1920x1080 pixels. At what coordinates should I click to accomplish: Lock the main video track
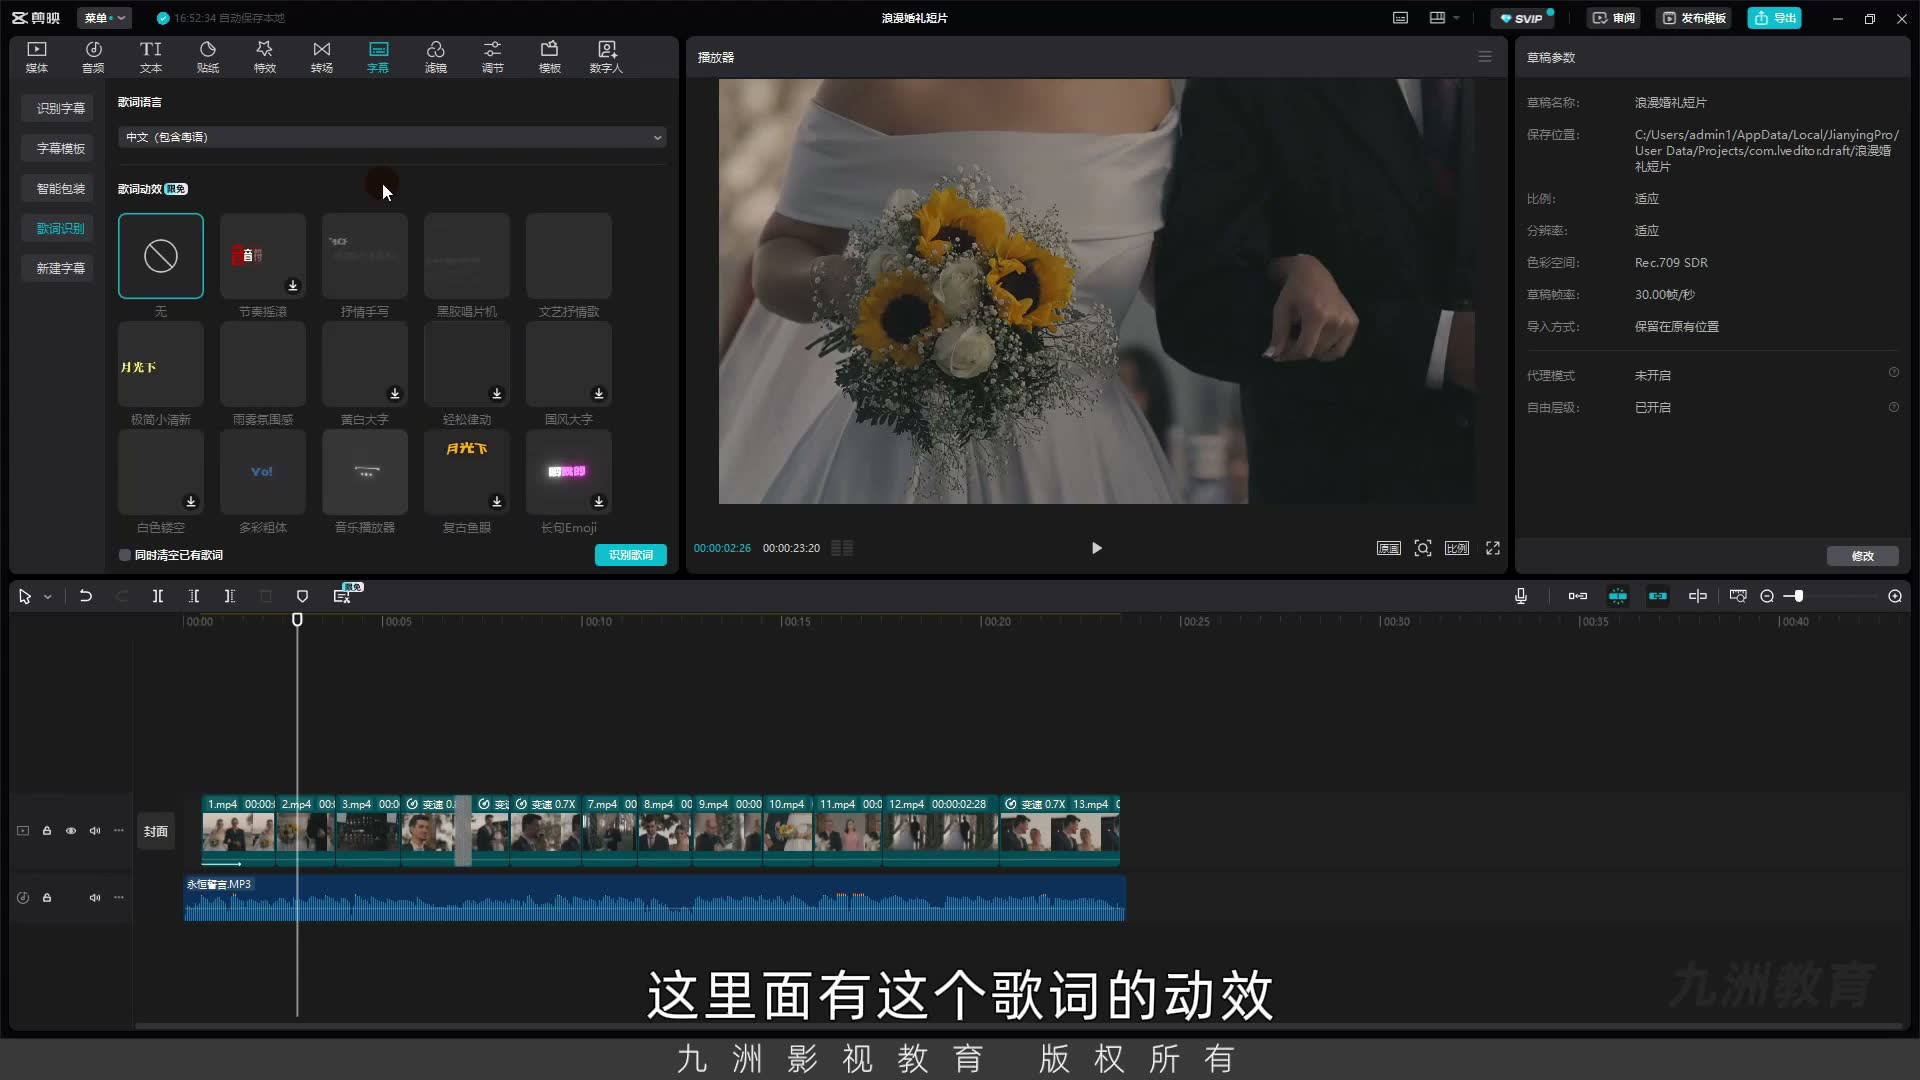pyautogui.click(x=47, y=831)
